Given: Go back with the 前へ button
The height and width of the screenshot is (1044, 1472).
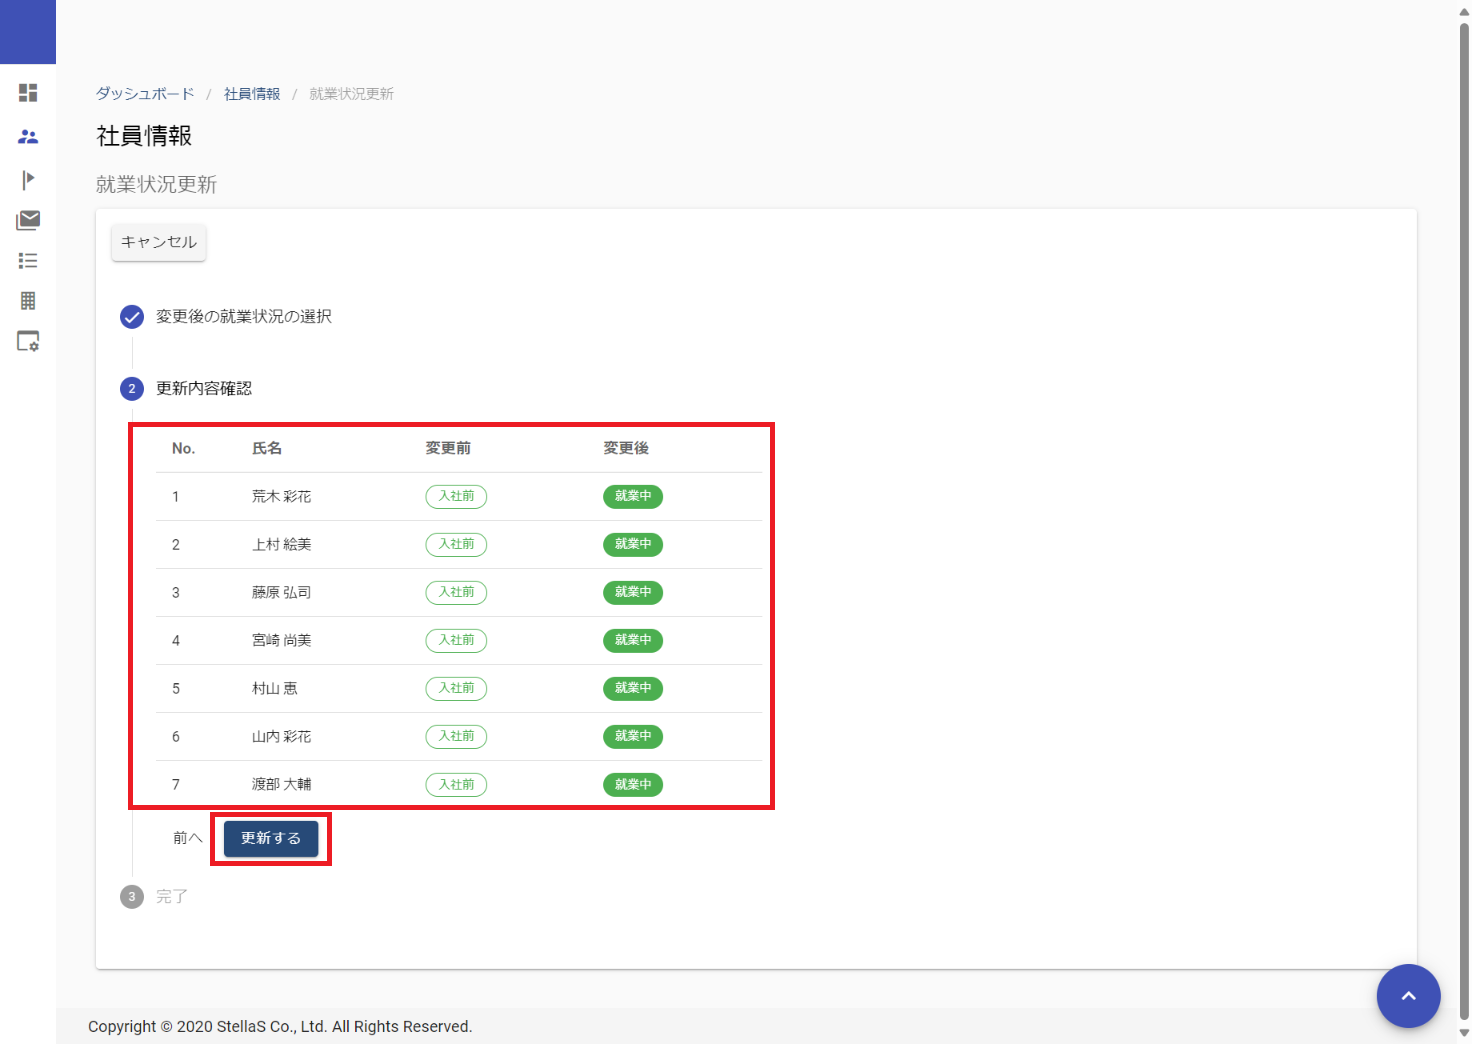Looking at the screenshot, I should tap(187, 838).
